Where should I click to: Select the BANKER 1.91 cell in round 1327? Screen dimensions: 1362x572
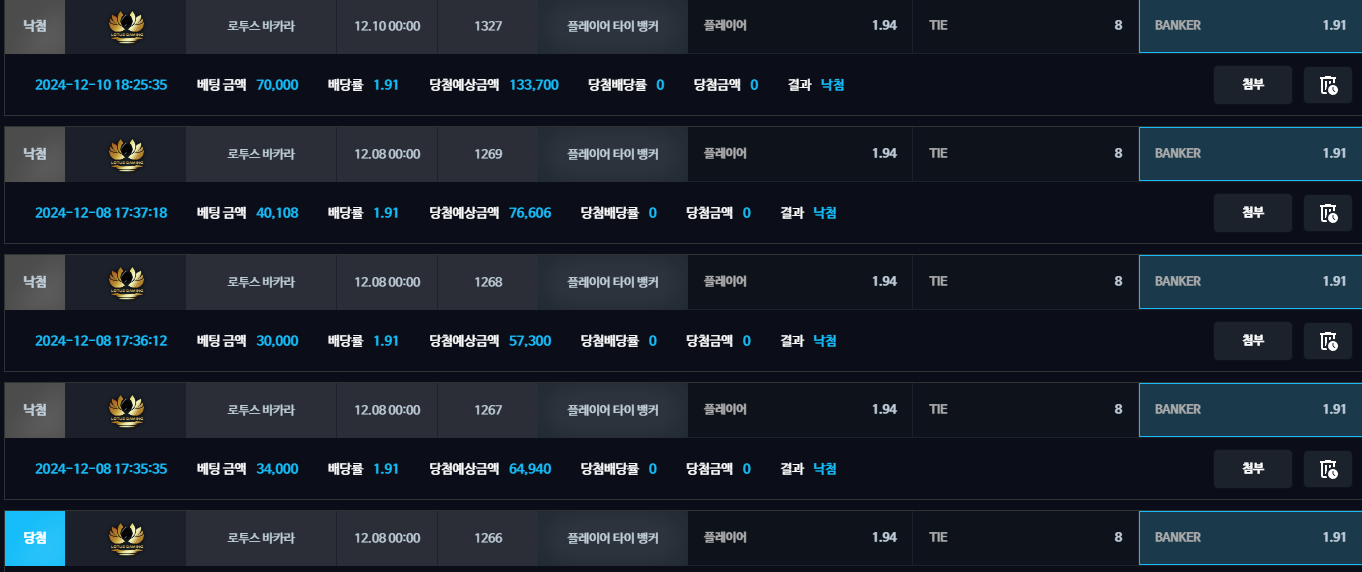1249,26
